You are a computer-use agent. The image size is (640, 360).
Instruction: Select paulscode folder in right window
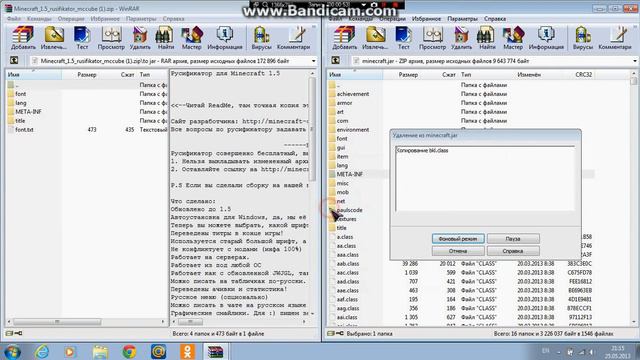tap(349, 210)
